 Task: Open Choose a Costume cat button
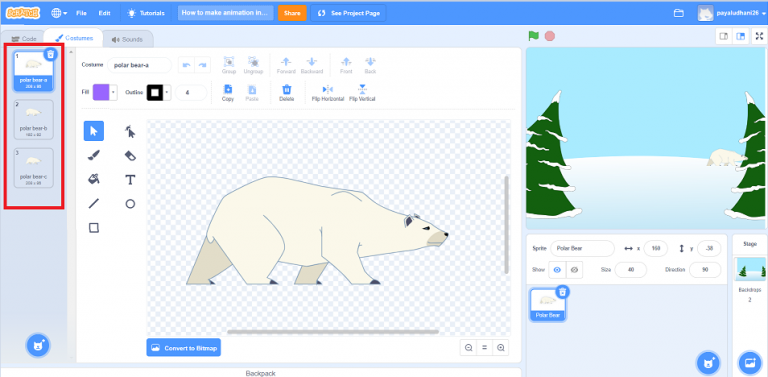[x=38, y=346]
